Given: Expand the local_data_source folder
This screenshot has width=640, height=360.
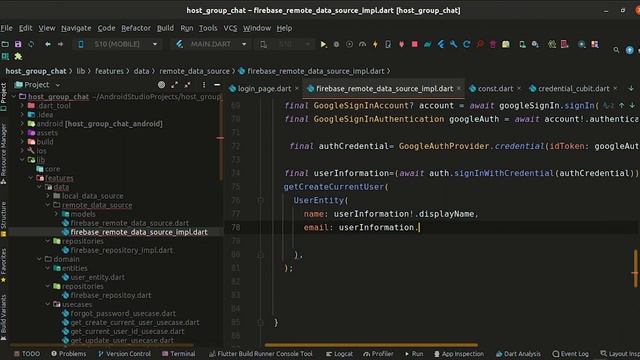Looking at the screenshot, I should (48, 196).
